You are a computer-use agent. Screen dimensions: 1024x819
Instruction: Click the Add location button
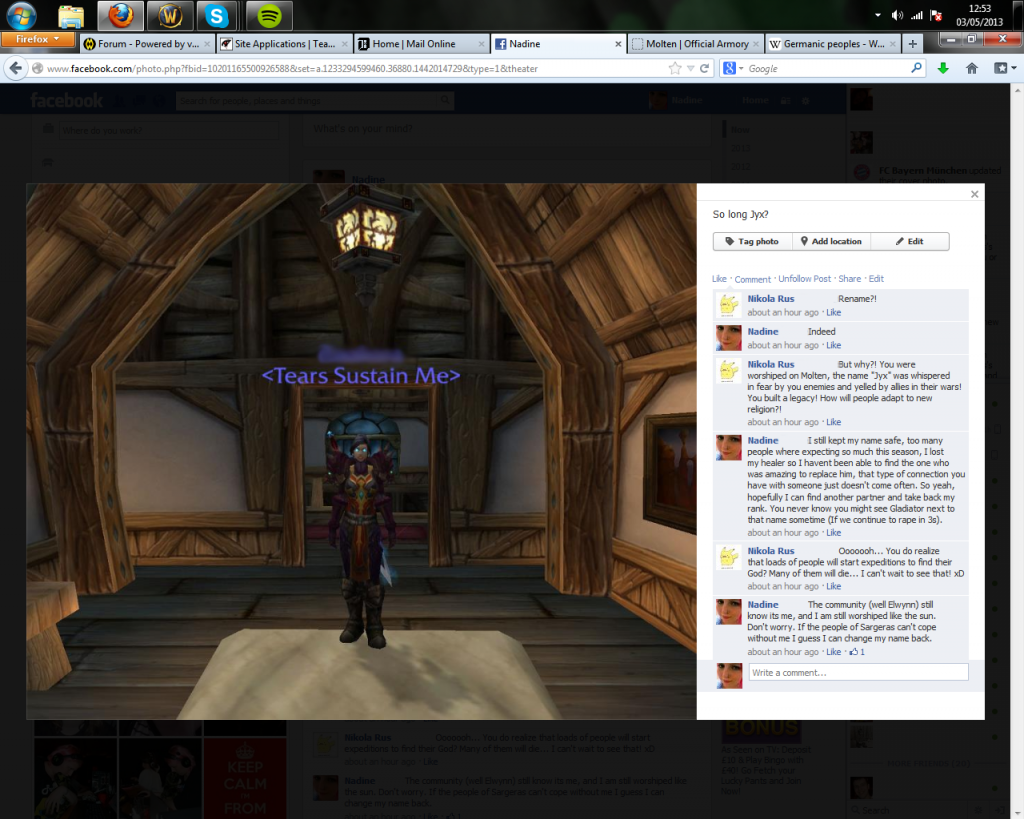(831, 241)
